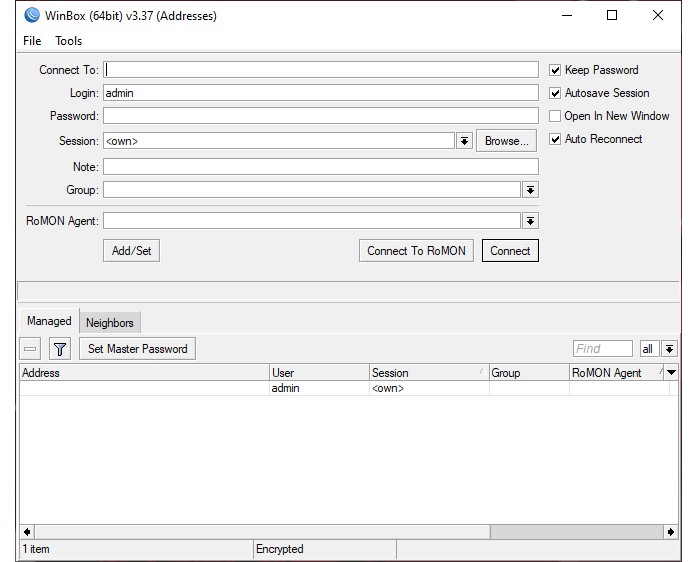This screenshot has width=696, height=562.
Task: Expand the Session dropdown arrow
Action: [x=464, y=141]
